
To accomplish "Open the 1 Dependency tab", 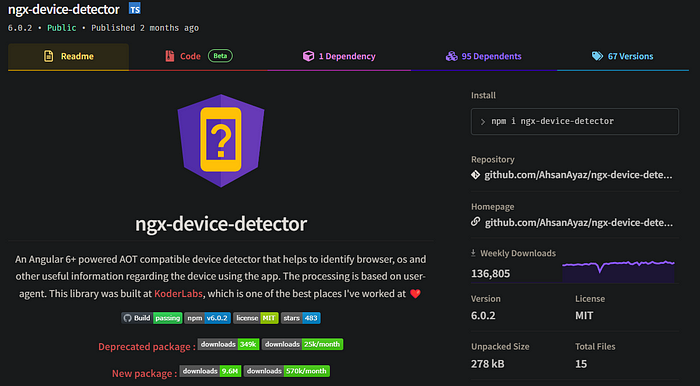I will pos(339,57).
